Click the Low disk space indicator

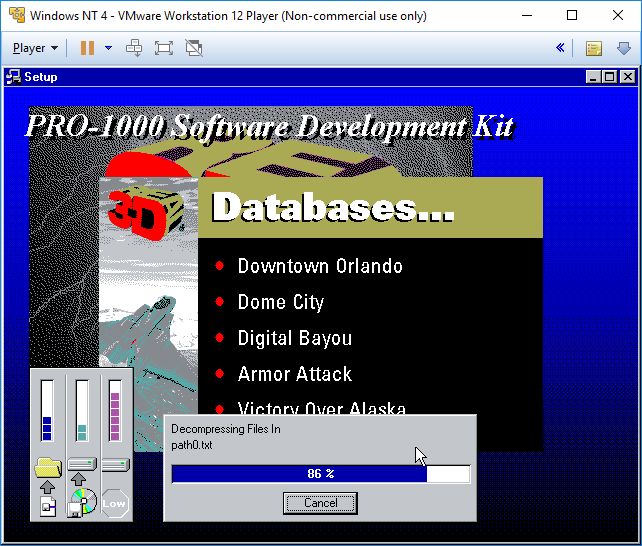(115, 503)
